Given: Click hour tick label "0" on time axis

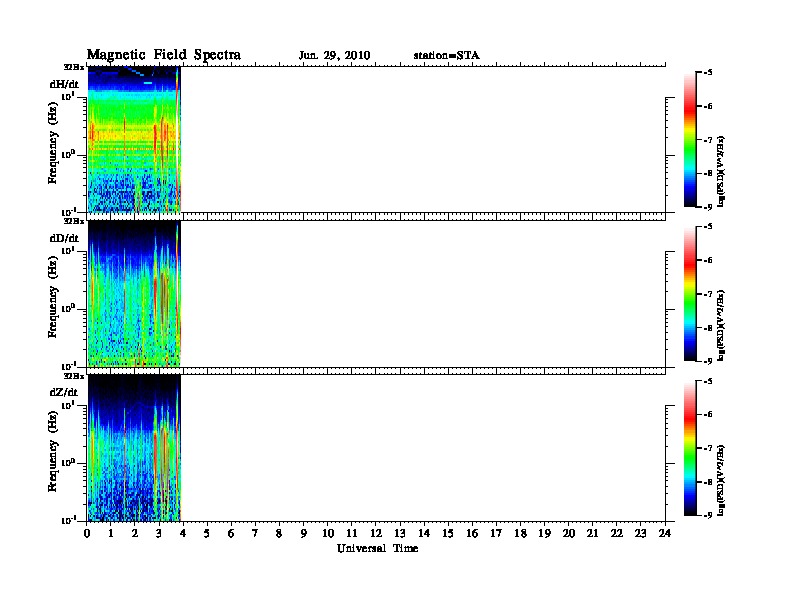Looking at the screenshot, I should pos(87,534).
